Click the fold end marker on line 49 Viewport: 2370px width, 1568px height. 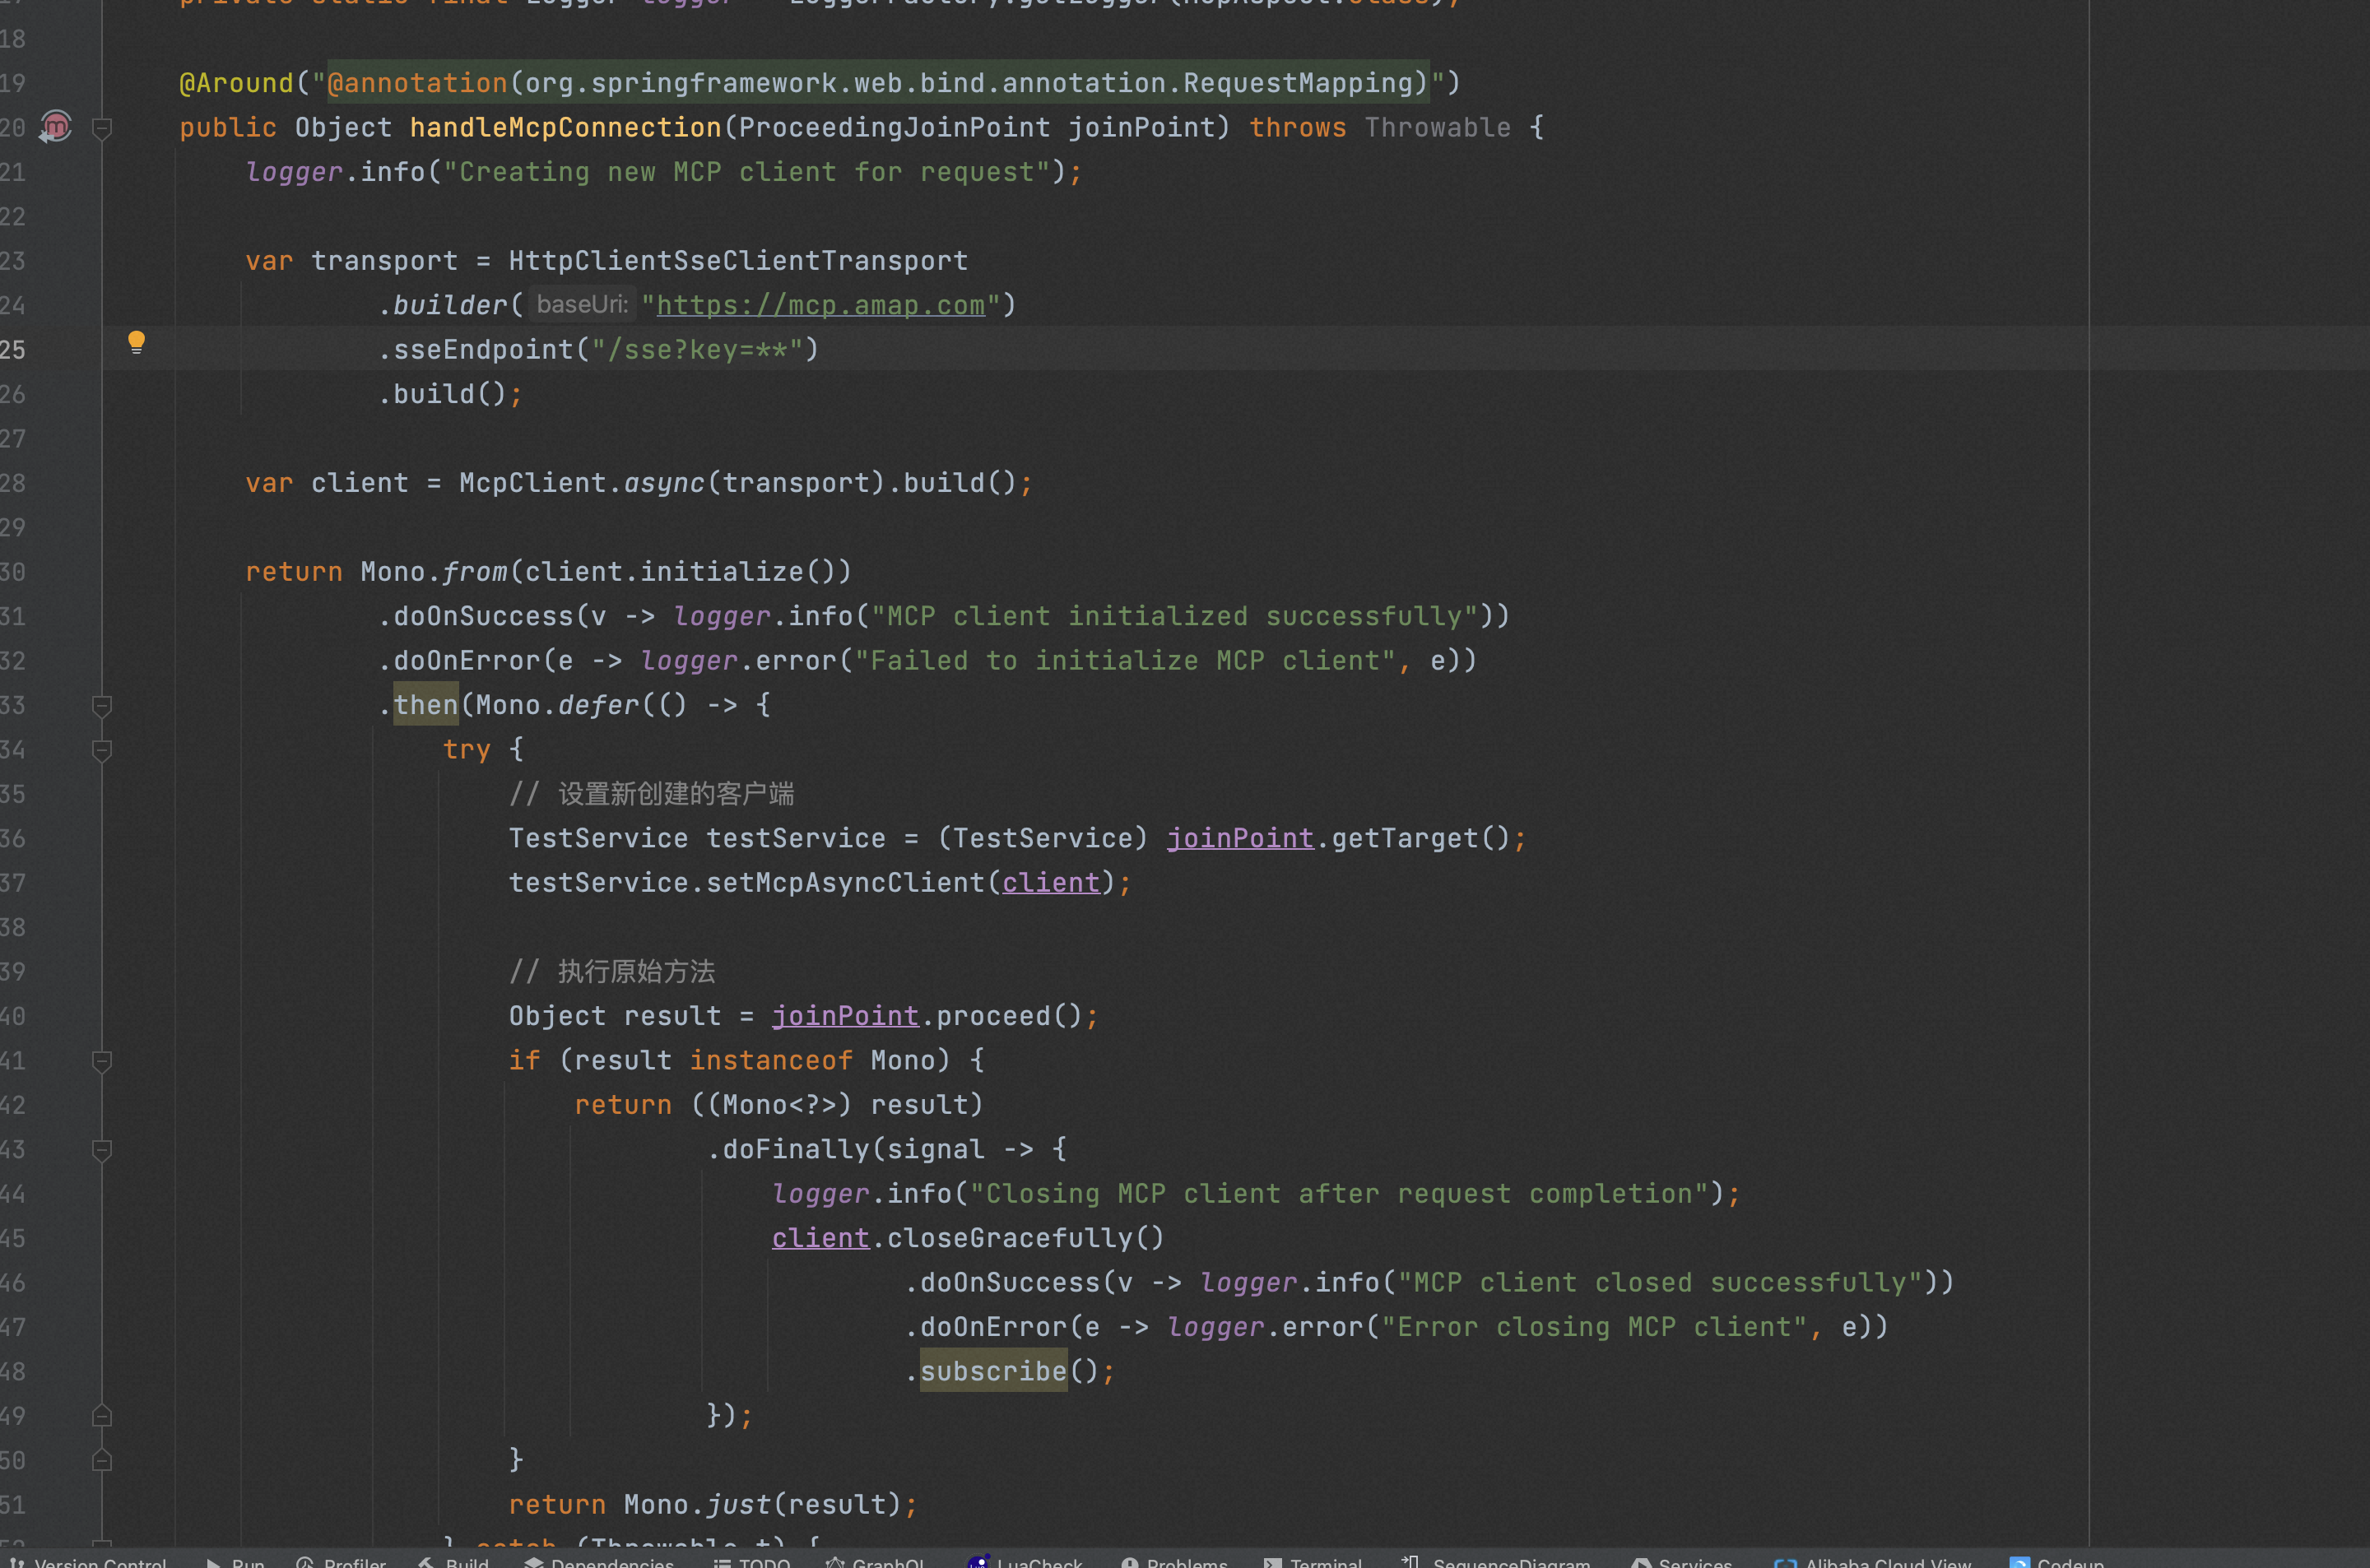point(101,1416)
